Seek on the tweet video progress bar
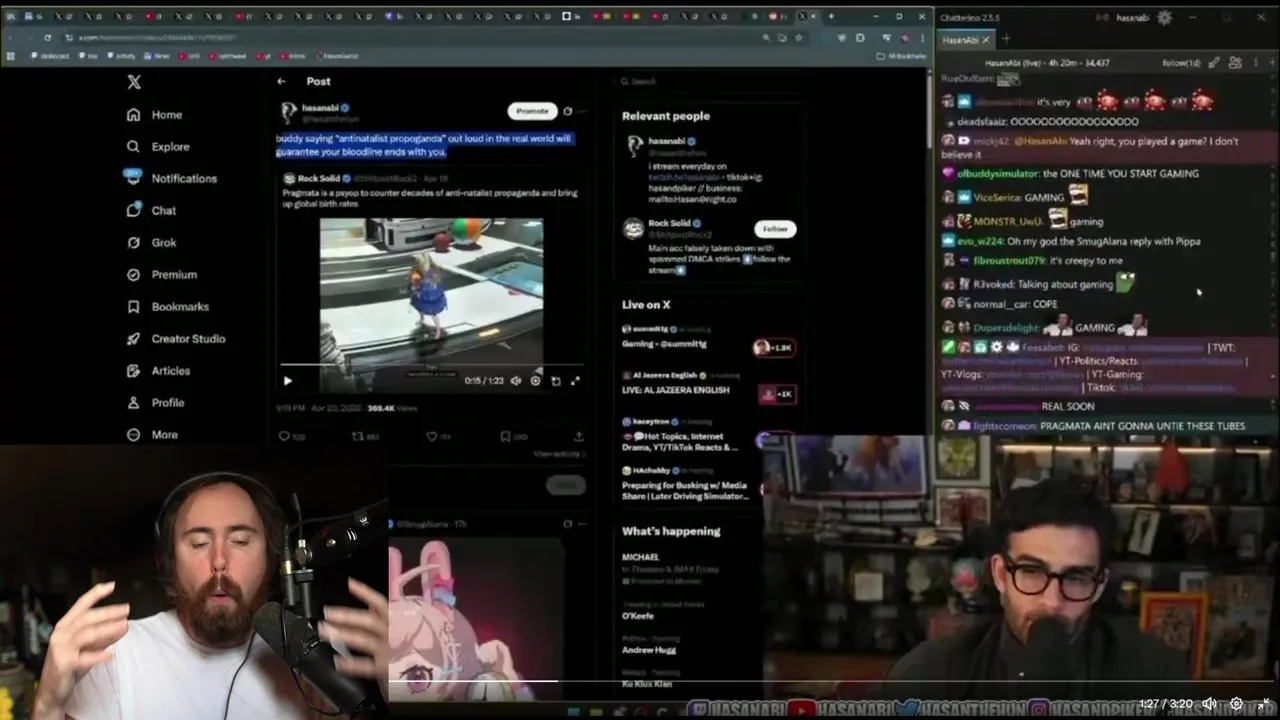Screen dimensions: 1280x720 pyautogui.click(x=431, y=366)
